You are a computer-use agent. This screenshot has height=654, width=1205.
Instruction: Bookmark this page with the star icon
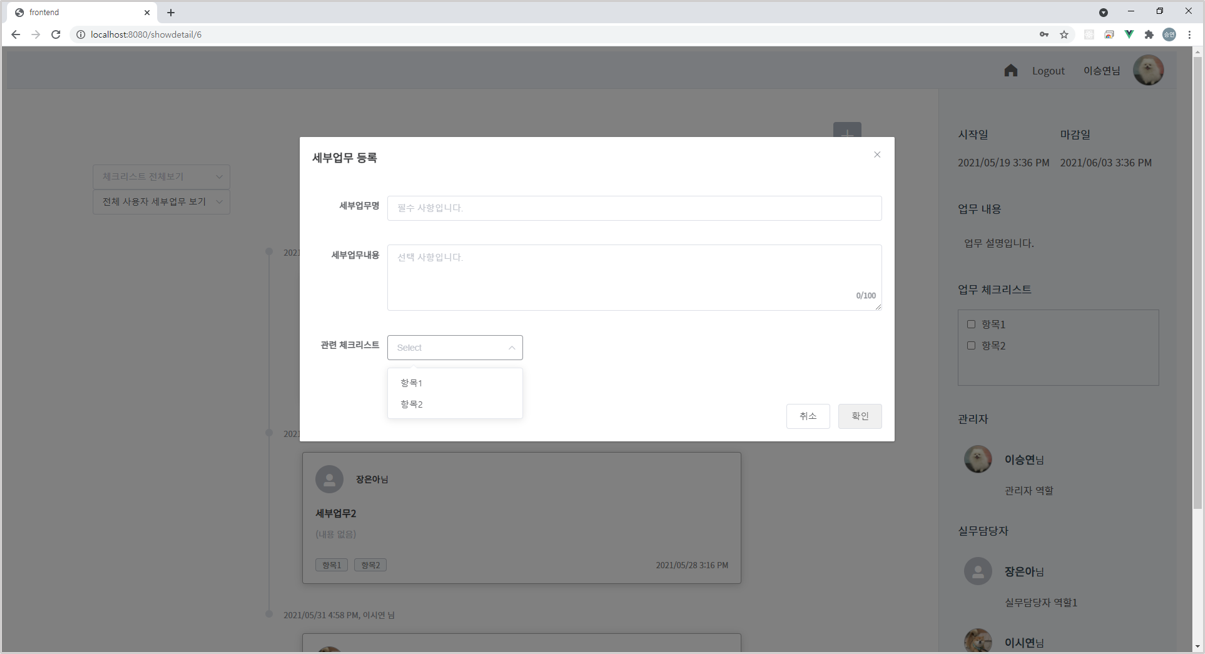pyautogui.click(x=1063, y=33)
